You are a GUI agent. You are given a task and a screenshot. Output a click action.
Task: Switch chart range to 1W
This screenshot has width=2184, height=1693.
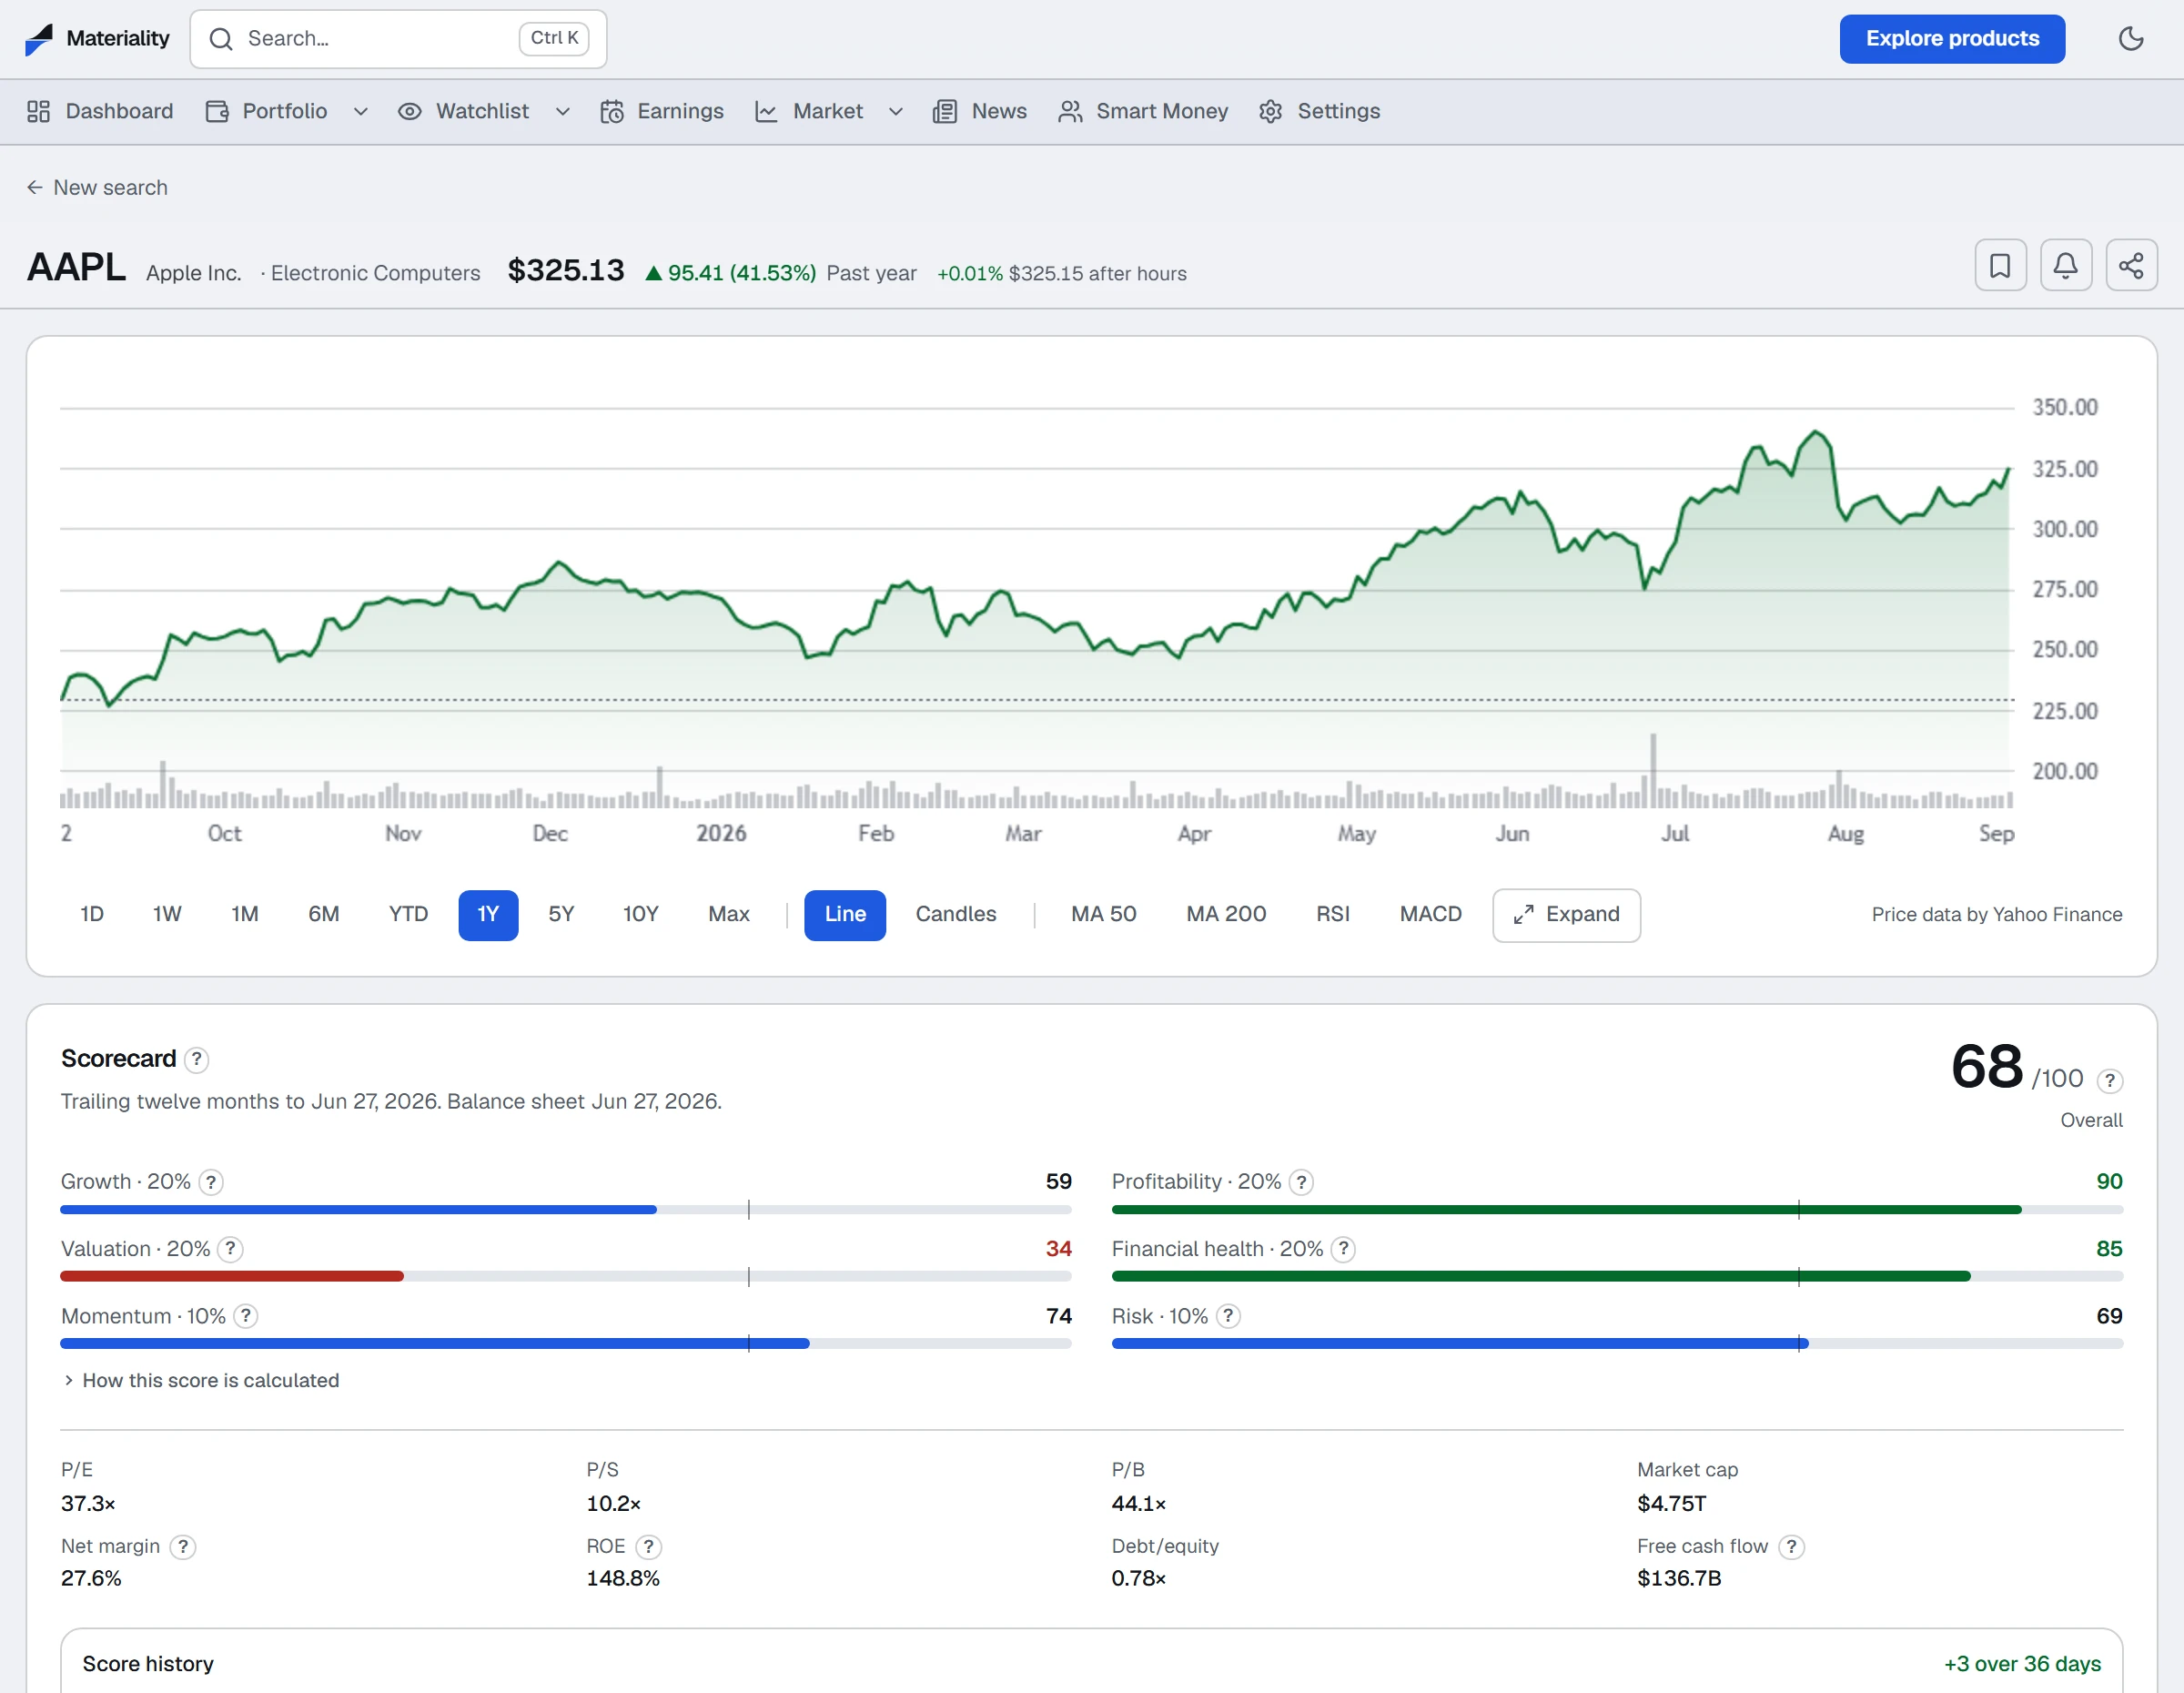tap(167, 914)
